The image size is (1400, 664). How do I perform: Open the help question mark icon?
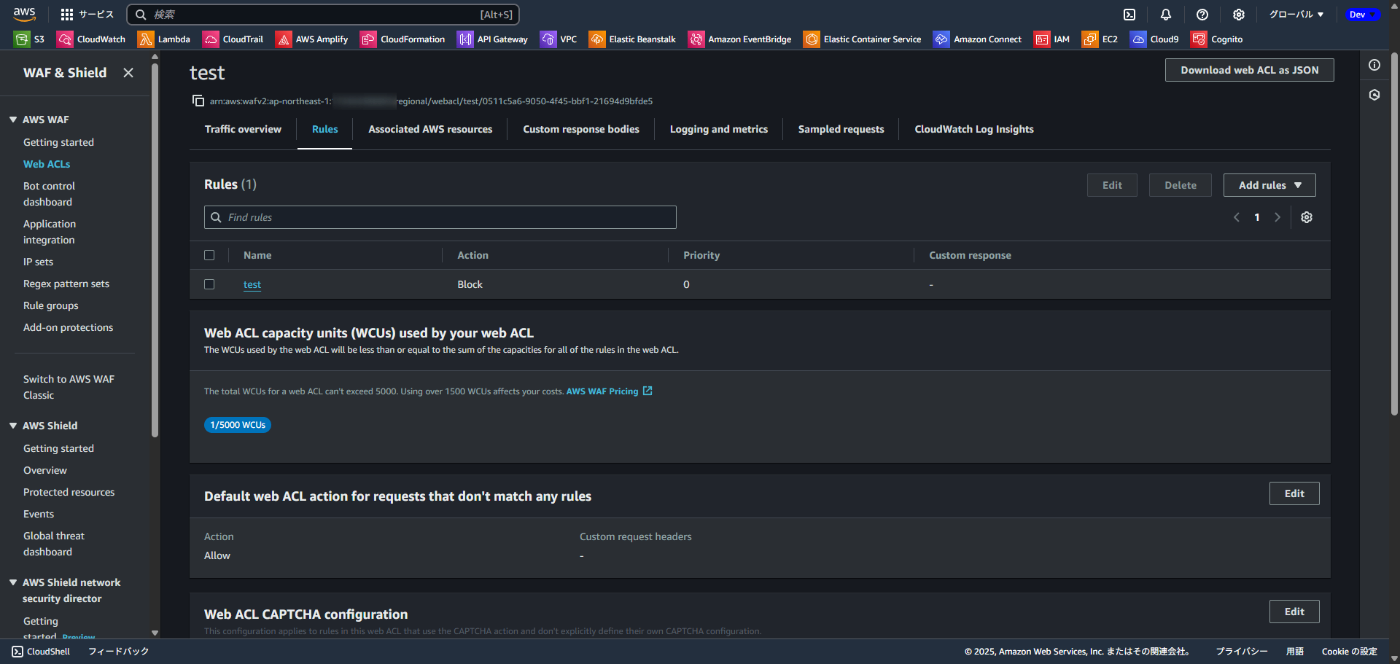coord(1202,15)
